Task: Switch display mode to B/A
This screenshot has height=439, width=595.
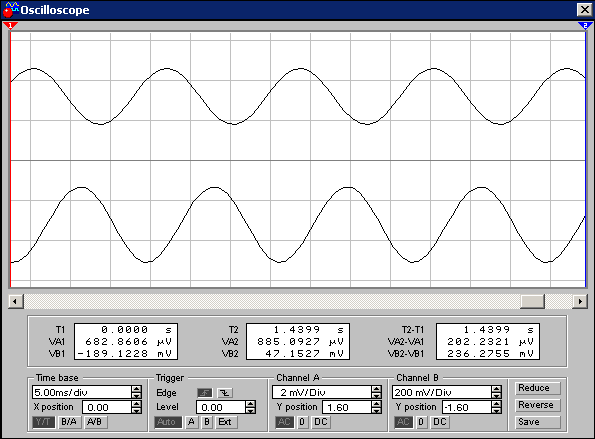Action: (x=69, y=422)
